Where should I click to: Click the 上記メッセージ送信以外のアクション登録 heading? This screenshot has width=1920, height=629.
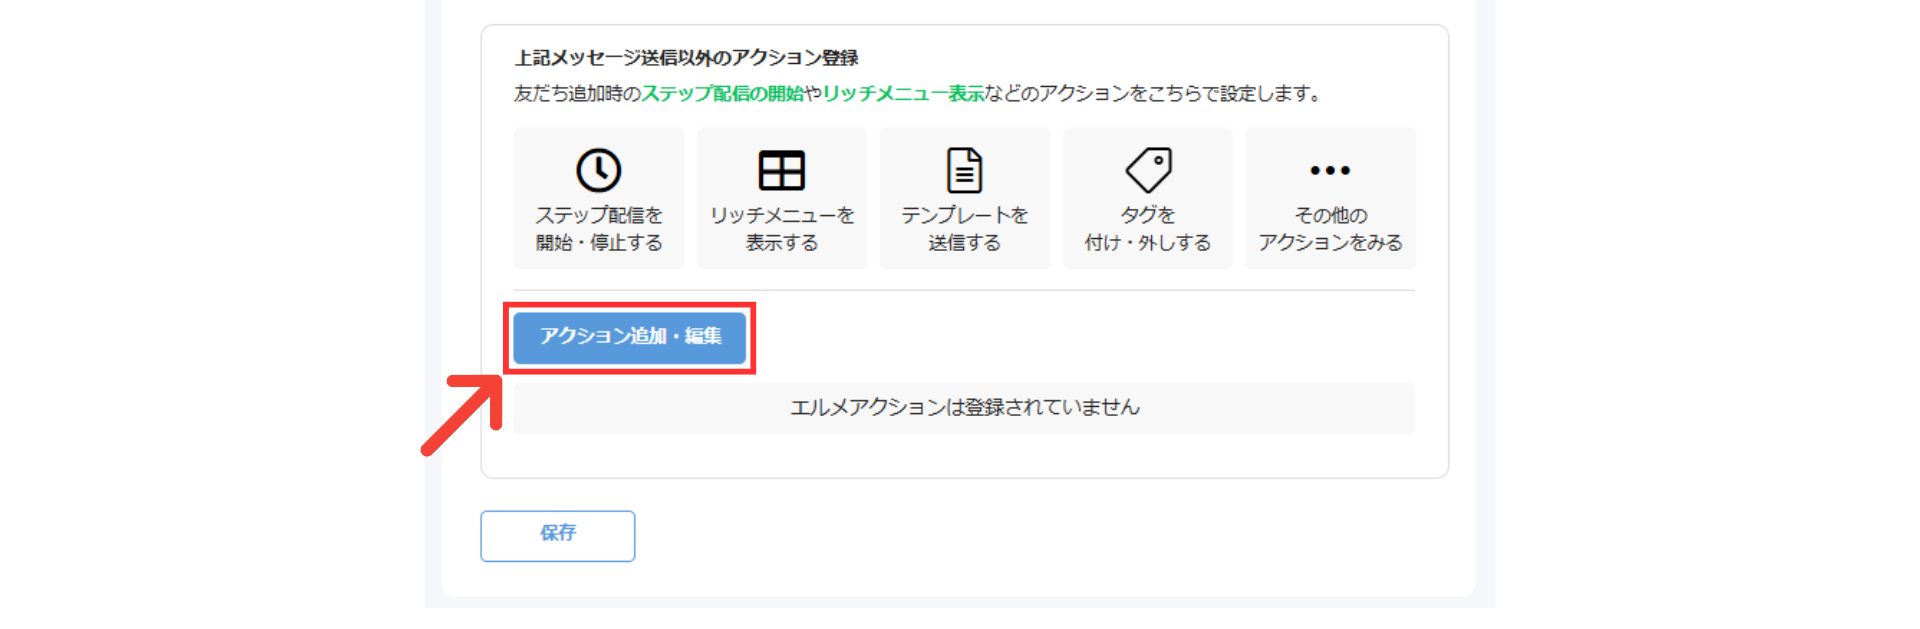pos(686,58)
